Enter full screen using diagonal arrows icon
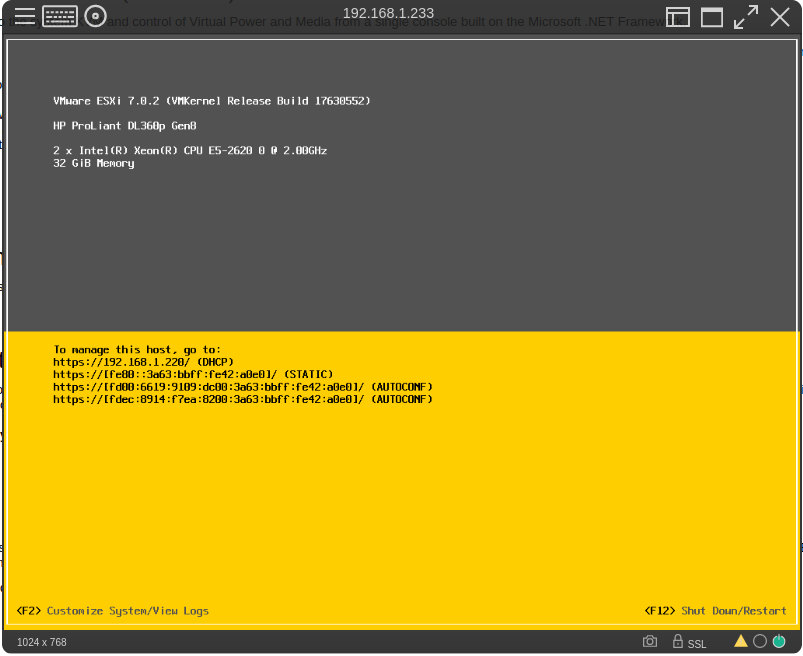803x656 pixels. click(x=746, y=17)
